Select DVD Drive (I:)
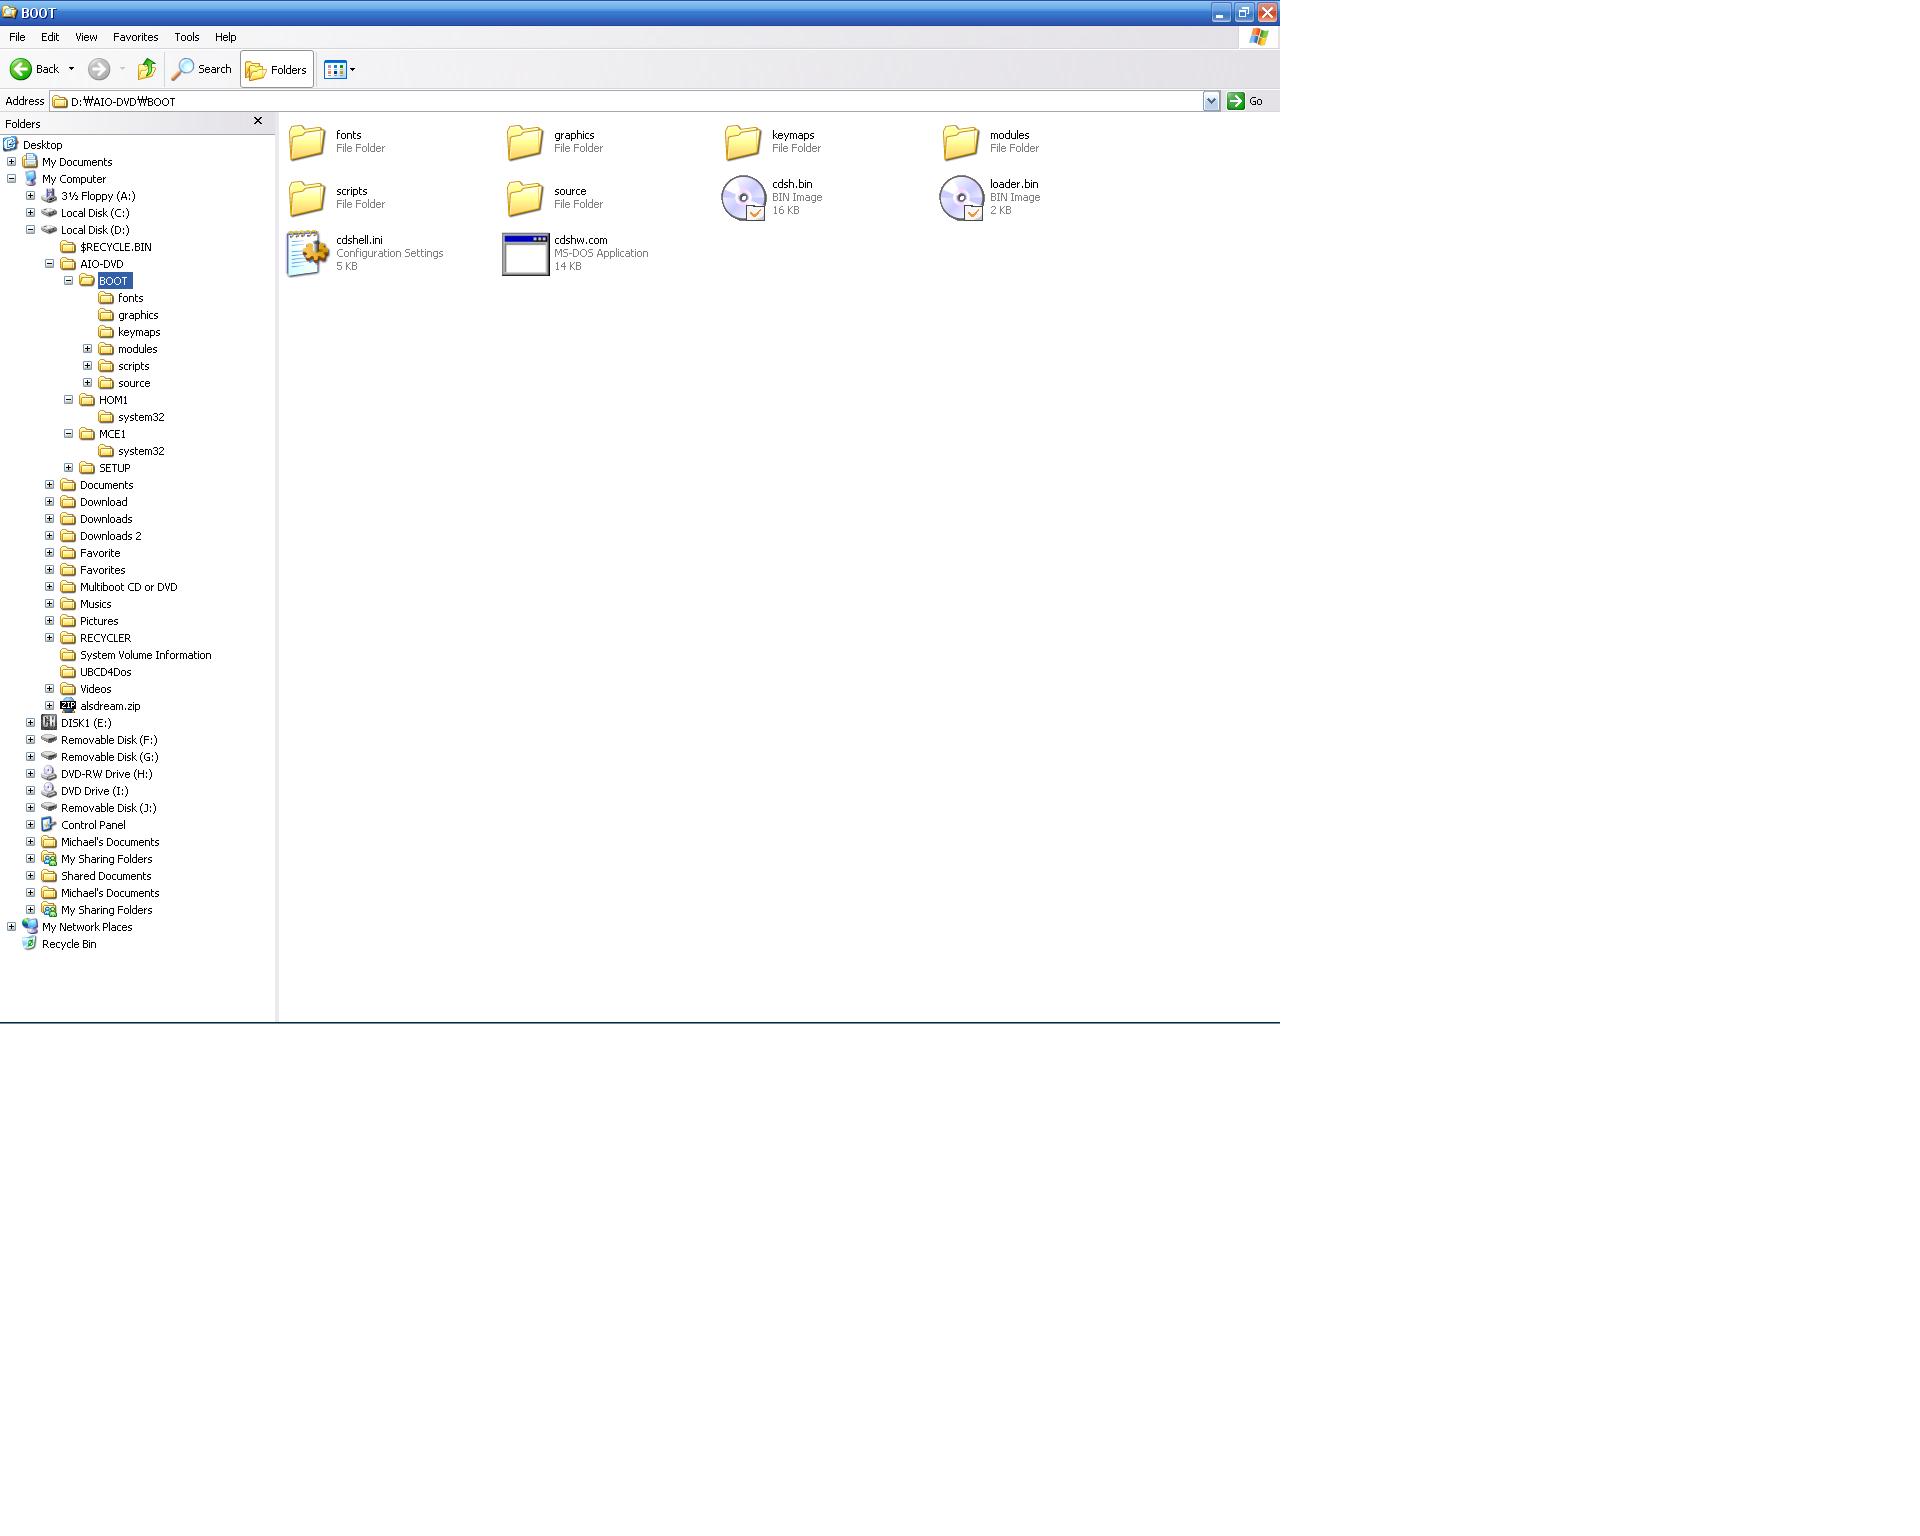The width and height of the screenshot is (1920, 1536). click(x=94, y=791)
